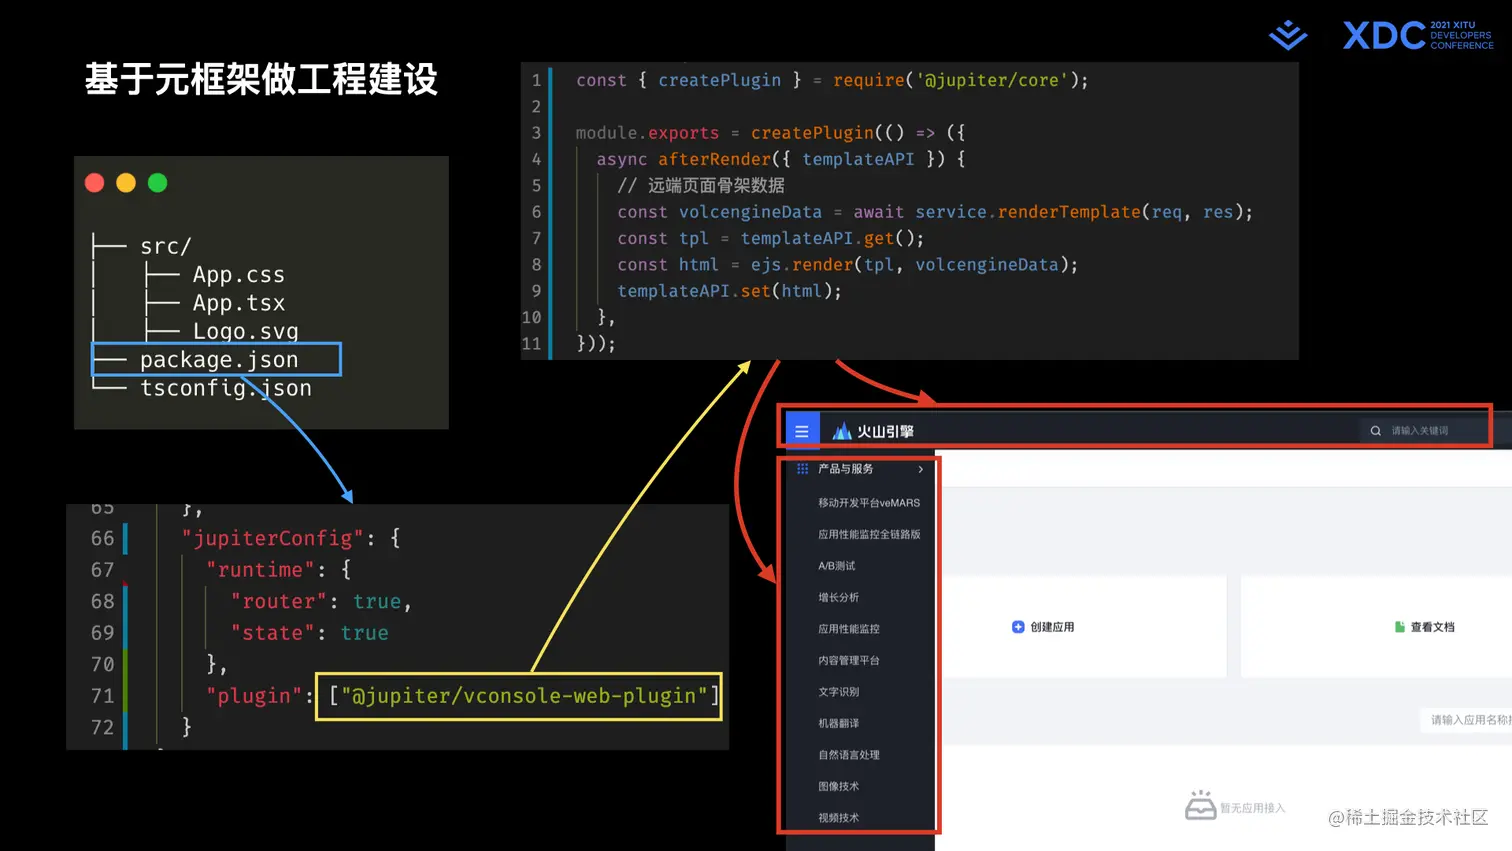The height and width of the screenshot is (851, 1512).
Task: Click line number 71 in the JSON gutter
Action: (x=102, y=696)
